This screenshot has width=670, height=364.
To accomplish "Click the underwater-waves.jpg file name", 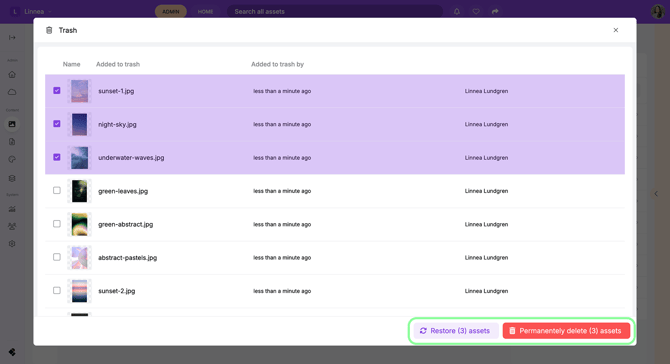I will (x=131, y=158).
